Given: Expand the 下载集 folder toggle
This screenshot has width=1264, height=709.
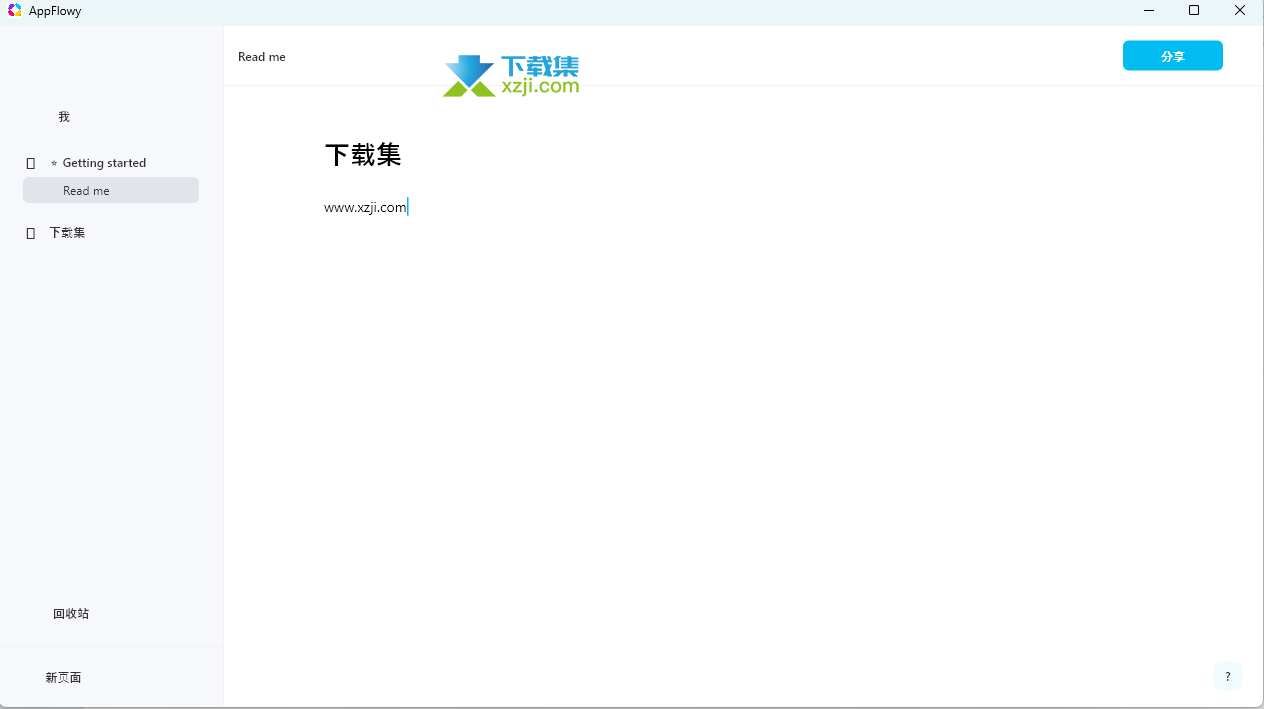Looking at the screenshot, I should (31, 233).
